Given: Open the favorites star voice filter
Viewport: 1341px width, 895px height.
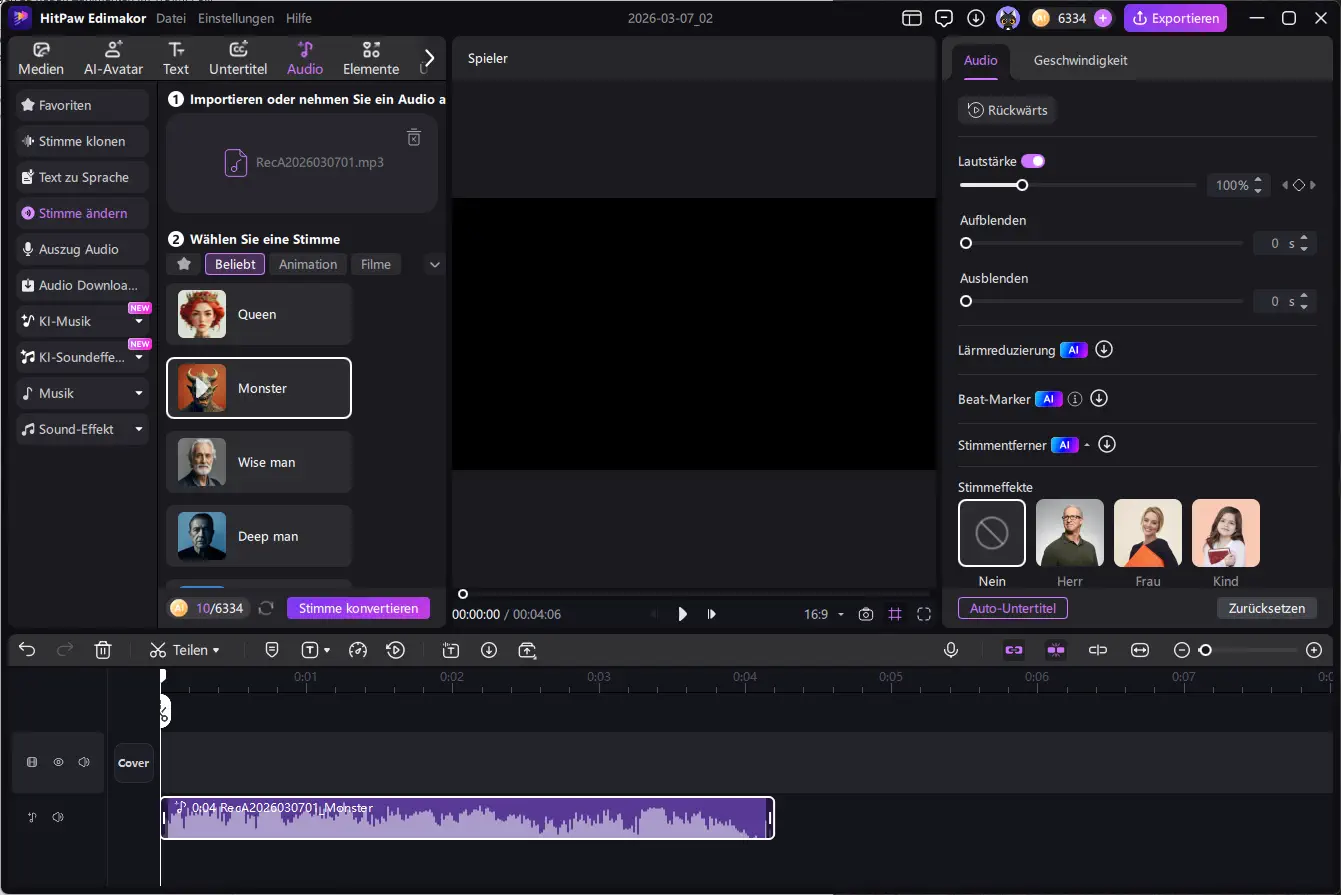Looking at the screenshot, I should (x=184, y=264).
